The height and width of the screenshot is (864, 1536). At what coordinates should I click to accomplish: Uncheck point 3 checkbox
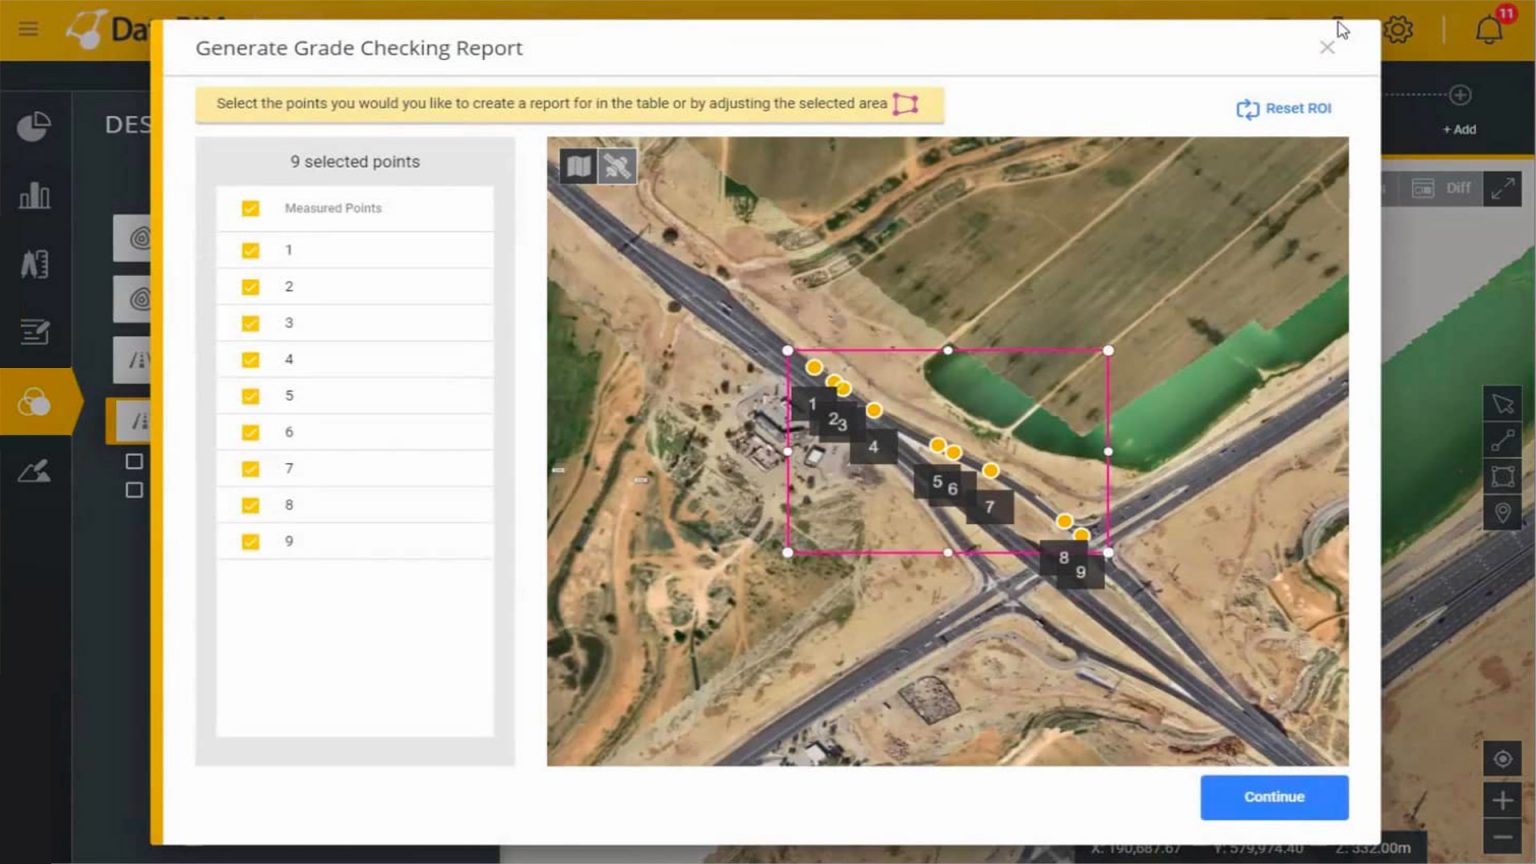[250, 323]
